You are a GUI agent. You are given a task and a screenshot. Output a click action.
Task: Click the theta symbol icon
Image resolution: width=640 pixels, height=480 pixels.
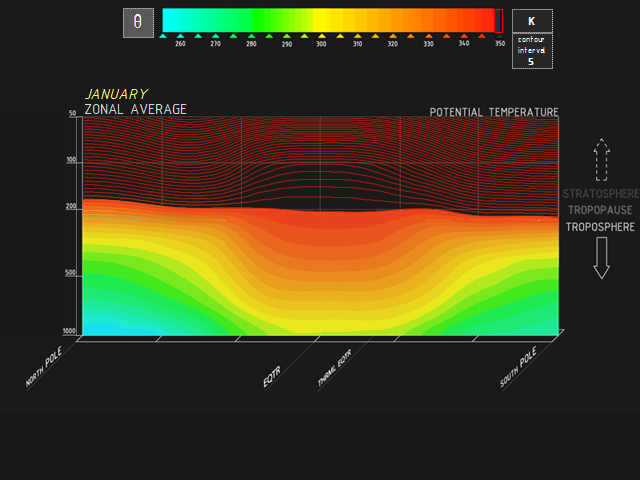pos(138,22)
